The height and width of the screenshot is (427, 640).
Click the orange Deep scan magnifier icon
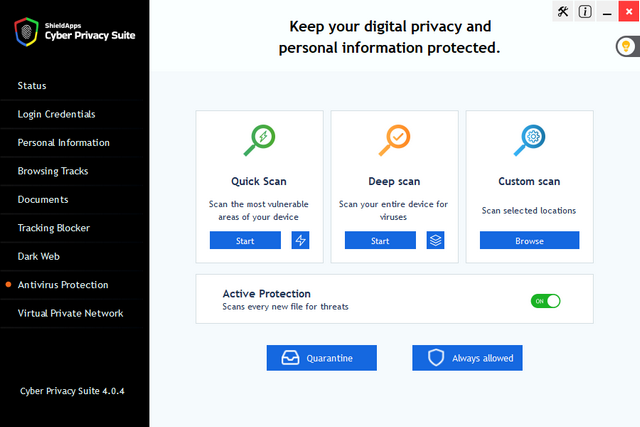pos(394,140)
